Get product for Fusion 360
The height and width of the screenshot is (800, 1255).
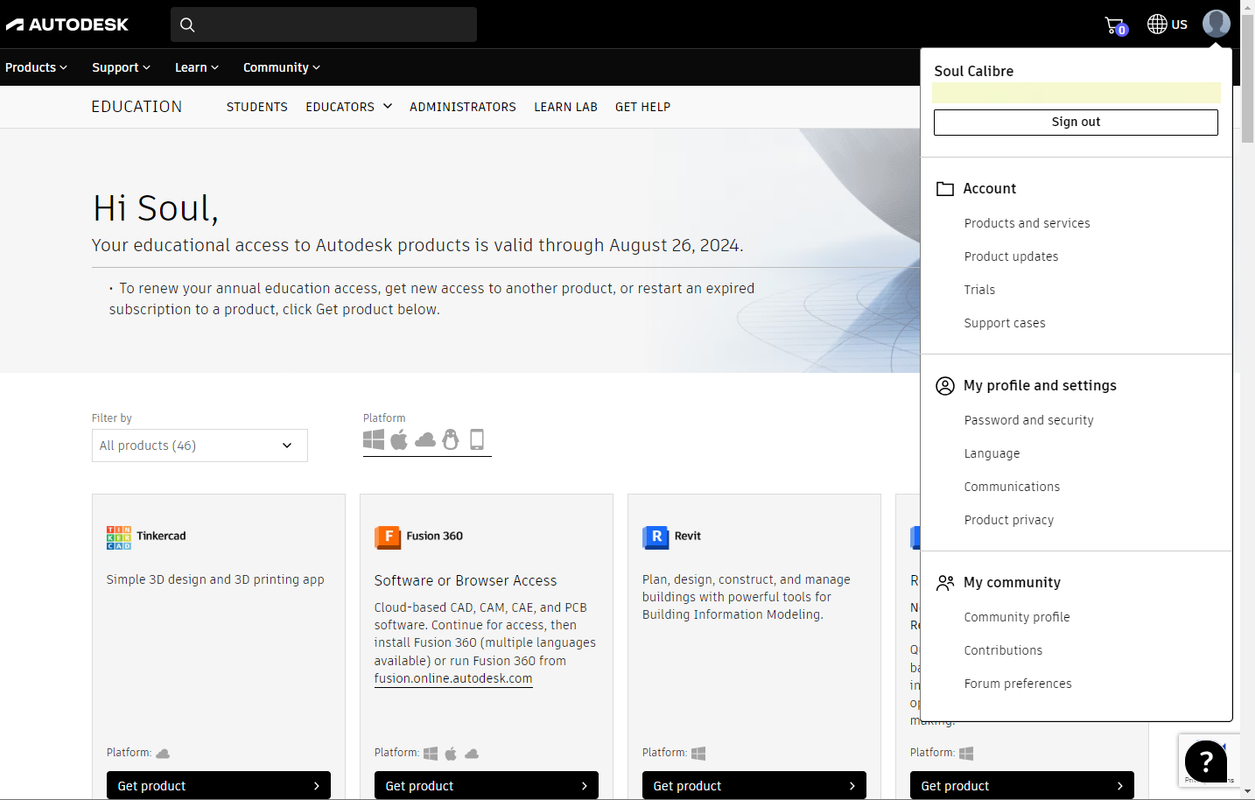click(x=487, y=786)
